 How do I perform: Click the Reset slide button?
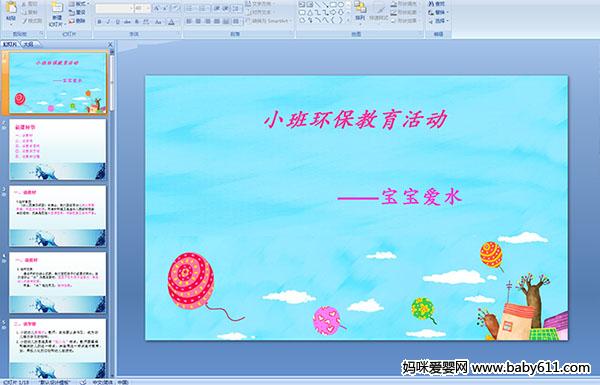[x=77, y=12]
